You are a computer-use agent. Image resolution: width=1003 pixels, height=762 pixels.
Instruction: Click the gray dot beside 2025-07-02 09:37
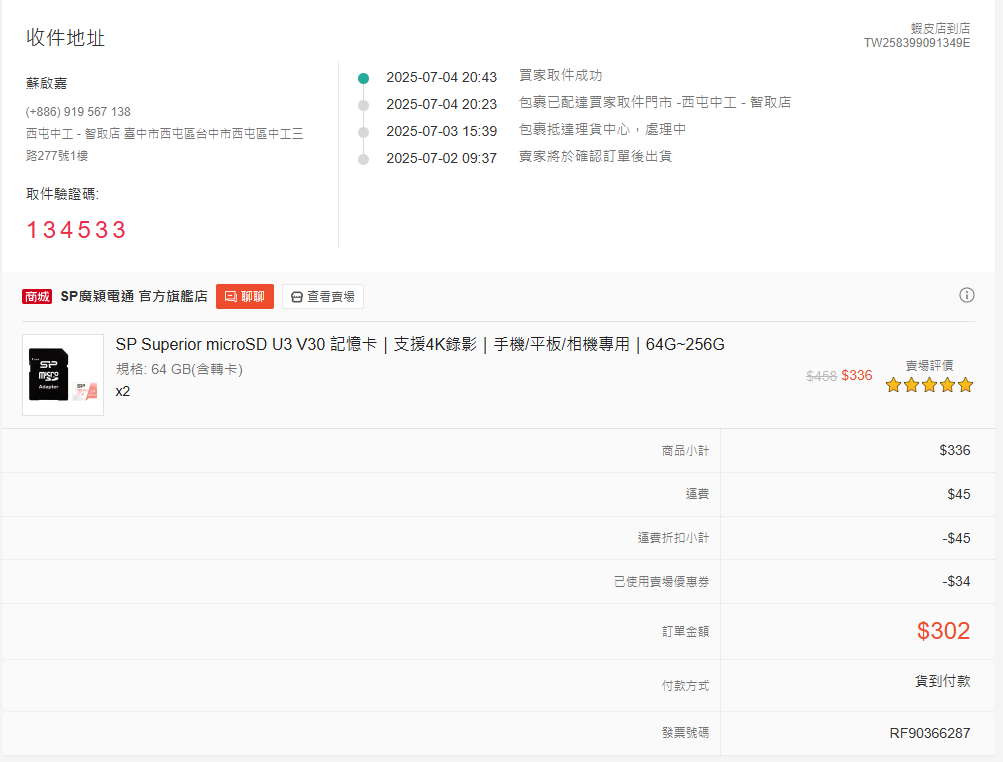(363, 158)
